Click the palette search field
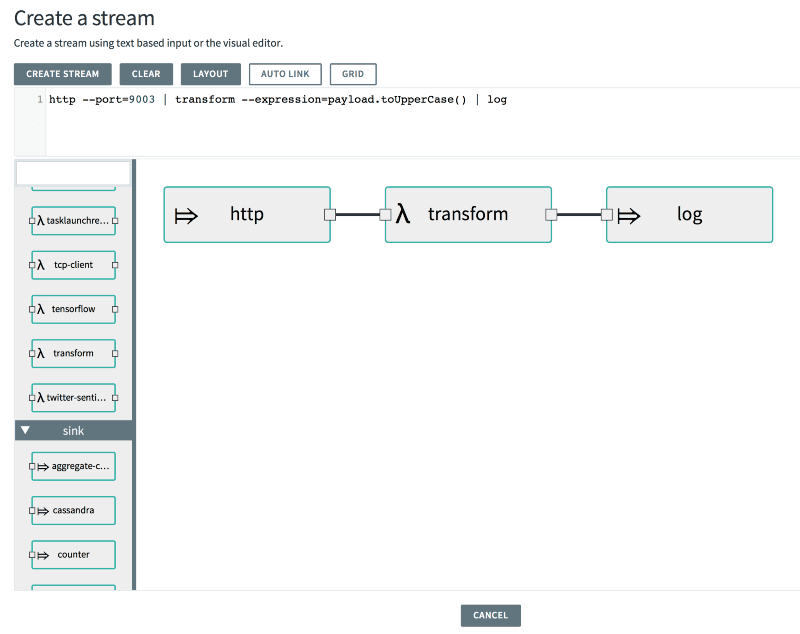 click(70, 173)
